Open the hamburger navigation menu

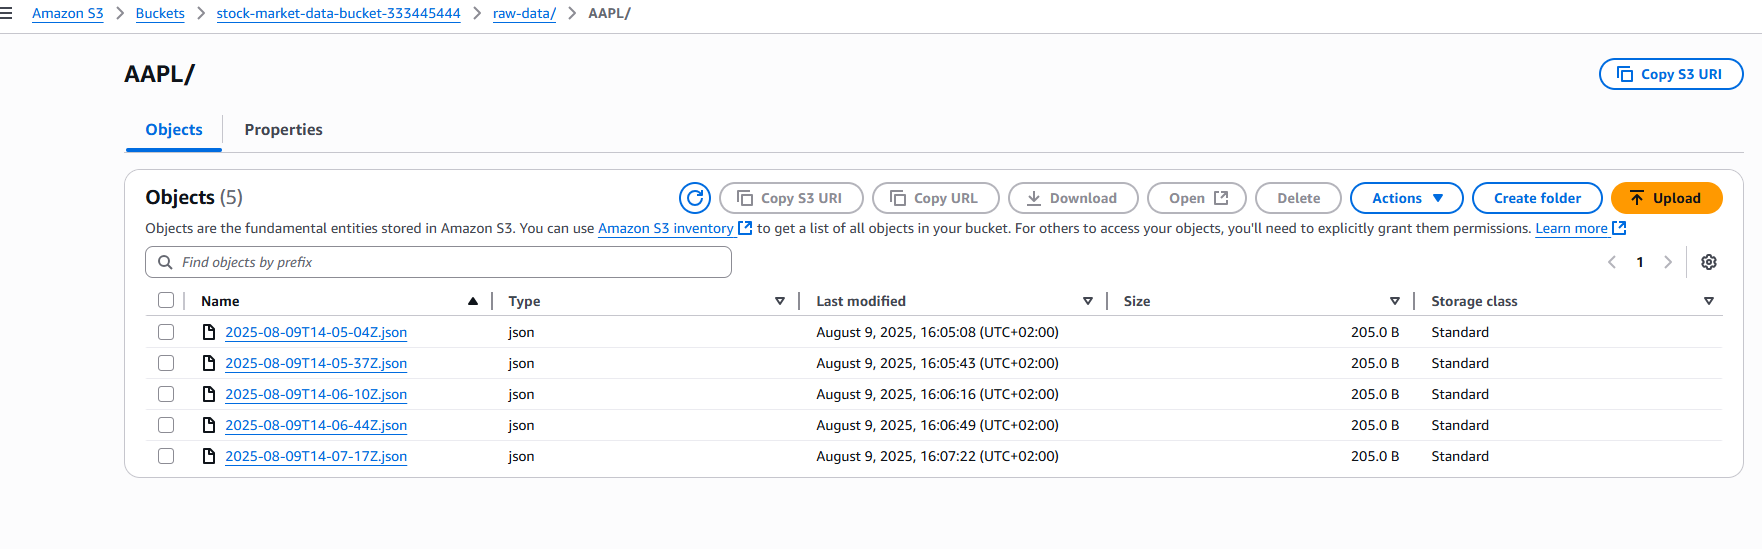(6, 13)
